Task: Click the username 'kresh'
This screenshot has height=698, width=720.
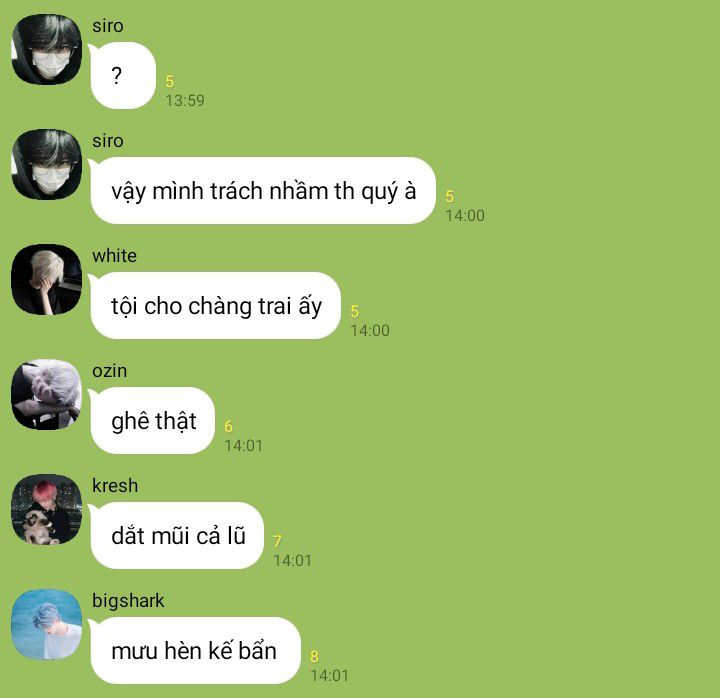Action: coord(115,486)
